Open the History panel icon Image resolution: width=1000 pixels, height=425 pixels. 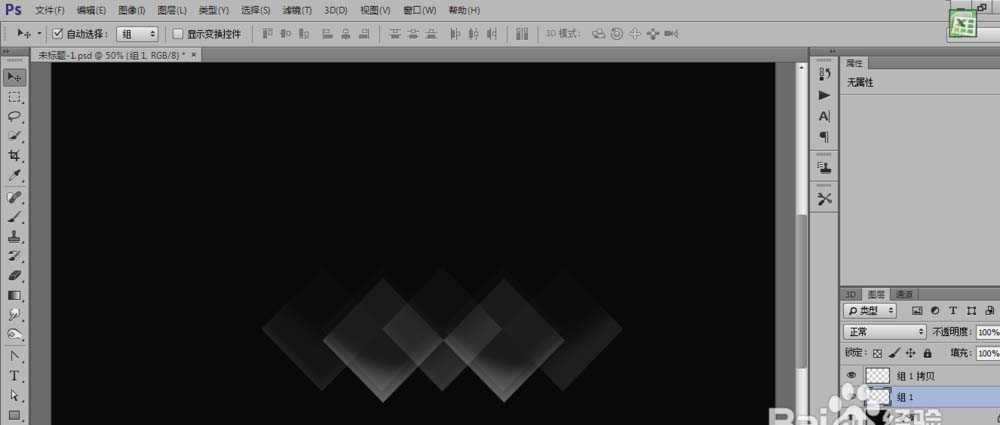click(x=824, y=73)
